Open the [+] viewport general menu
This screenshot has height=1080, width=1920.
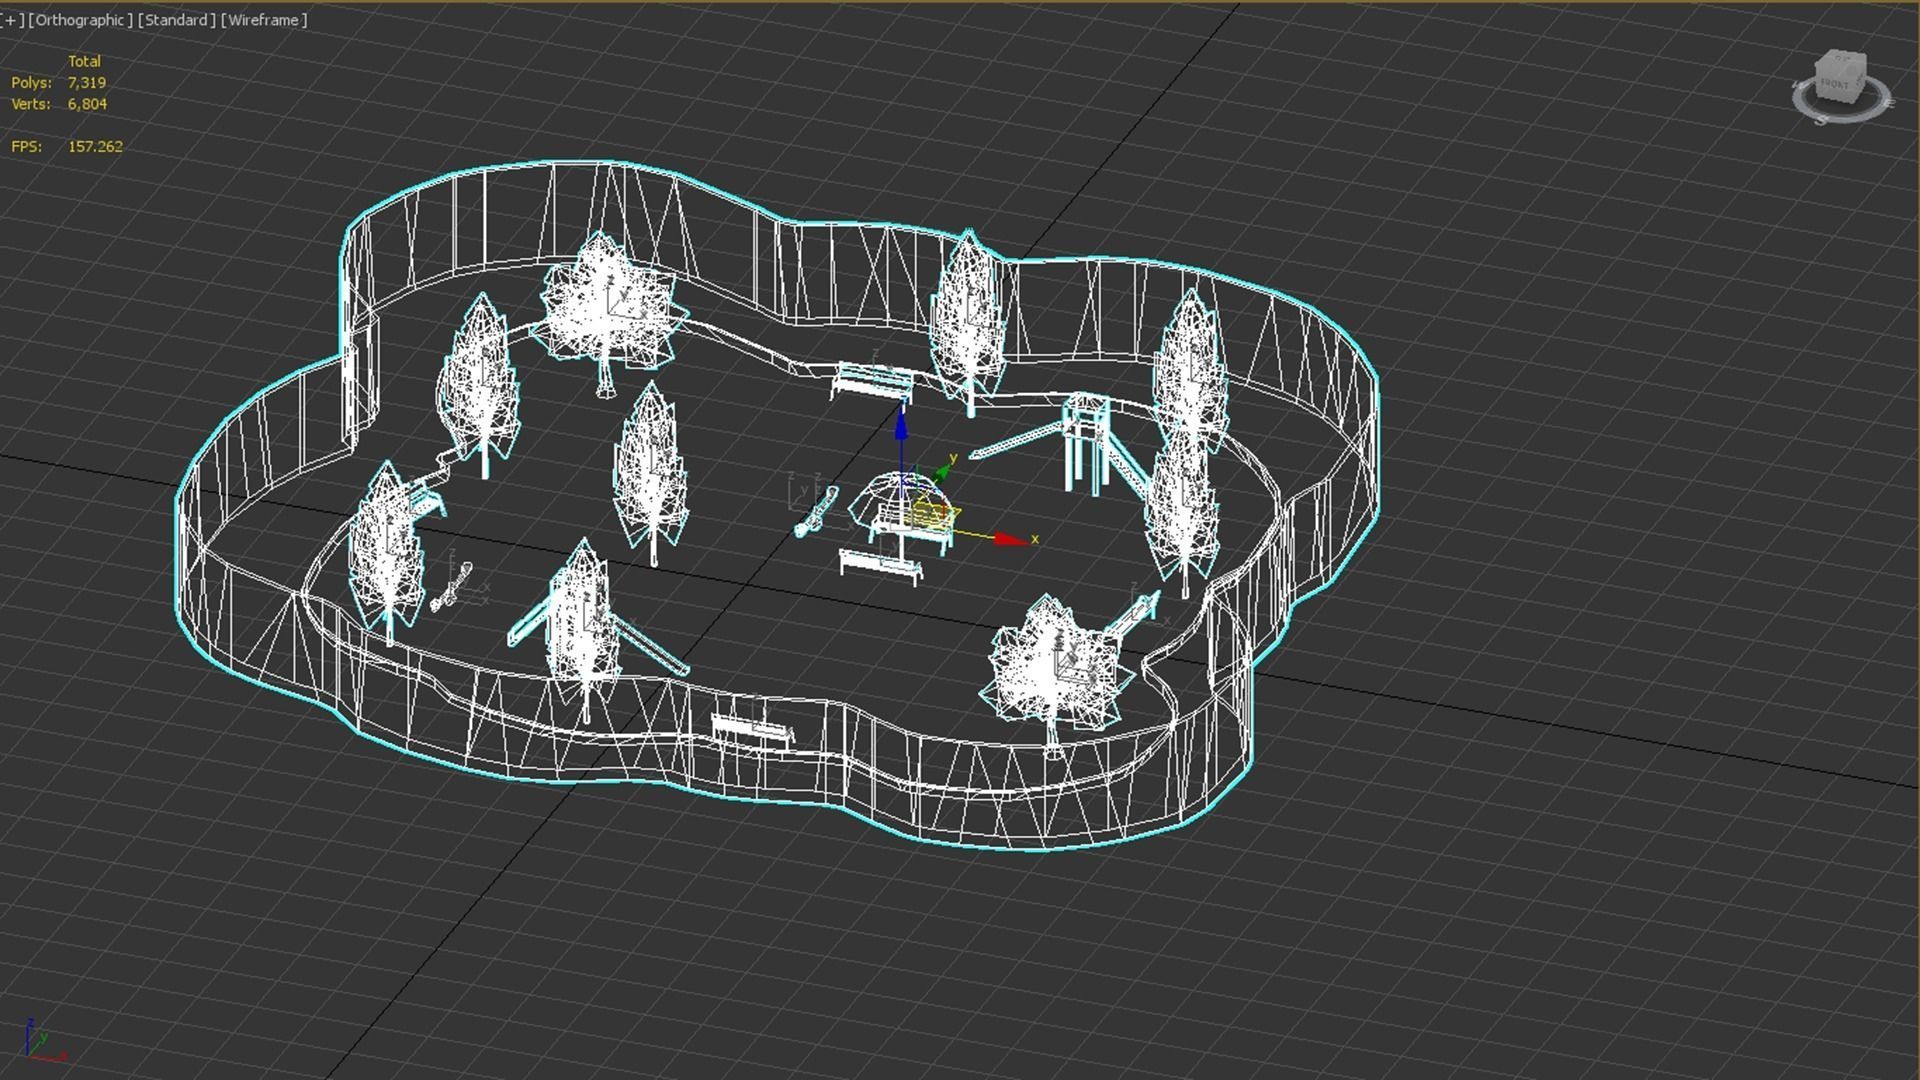[x=12, y=20]
